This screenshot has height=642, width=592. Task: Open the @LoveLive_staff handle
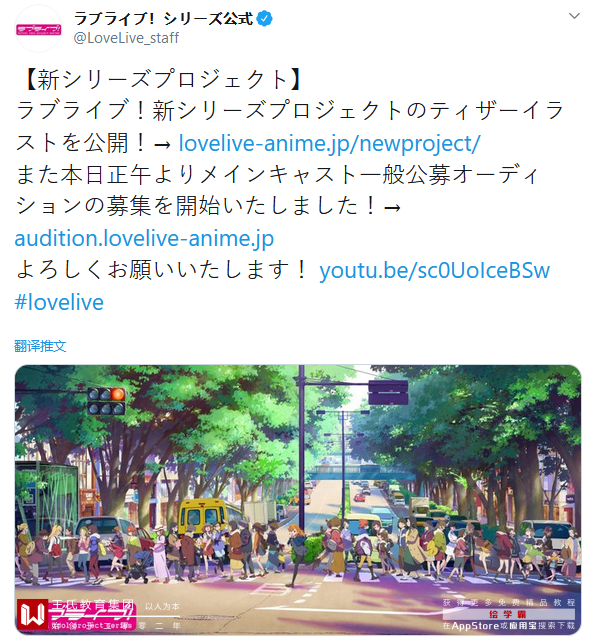(x=126, y=38)
